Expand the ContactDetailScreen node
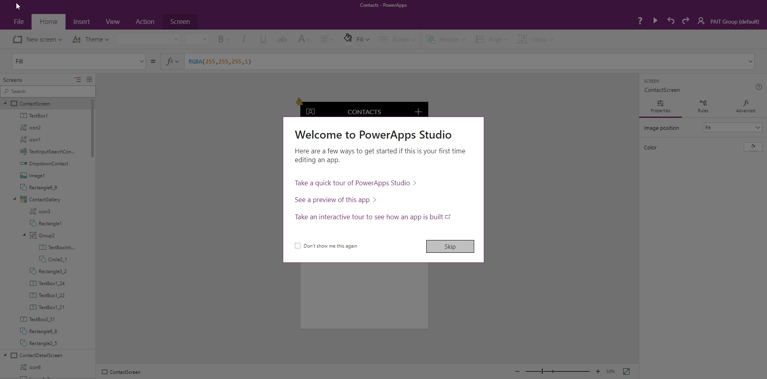Viewport: 767px width, 379px height. [5, 355]
